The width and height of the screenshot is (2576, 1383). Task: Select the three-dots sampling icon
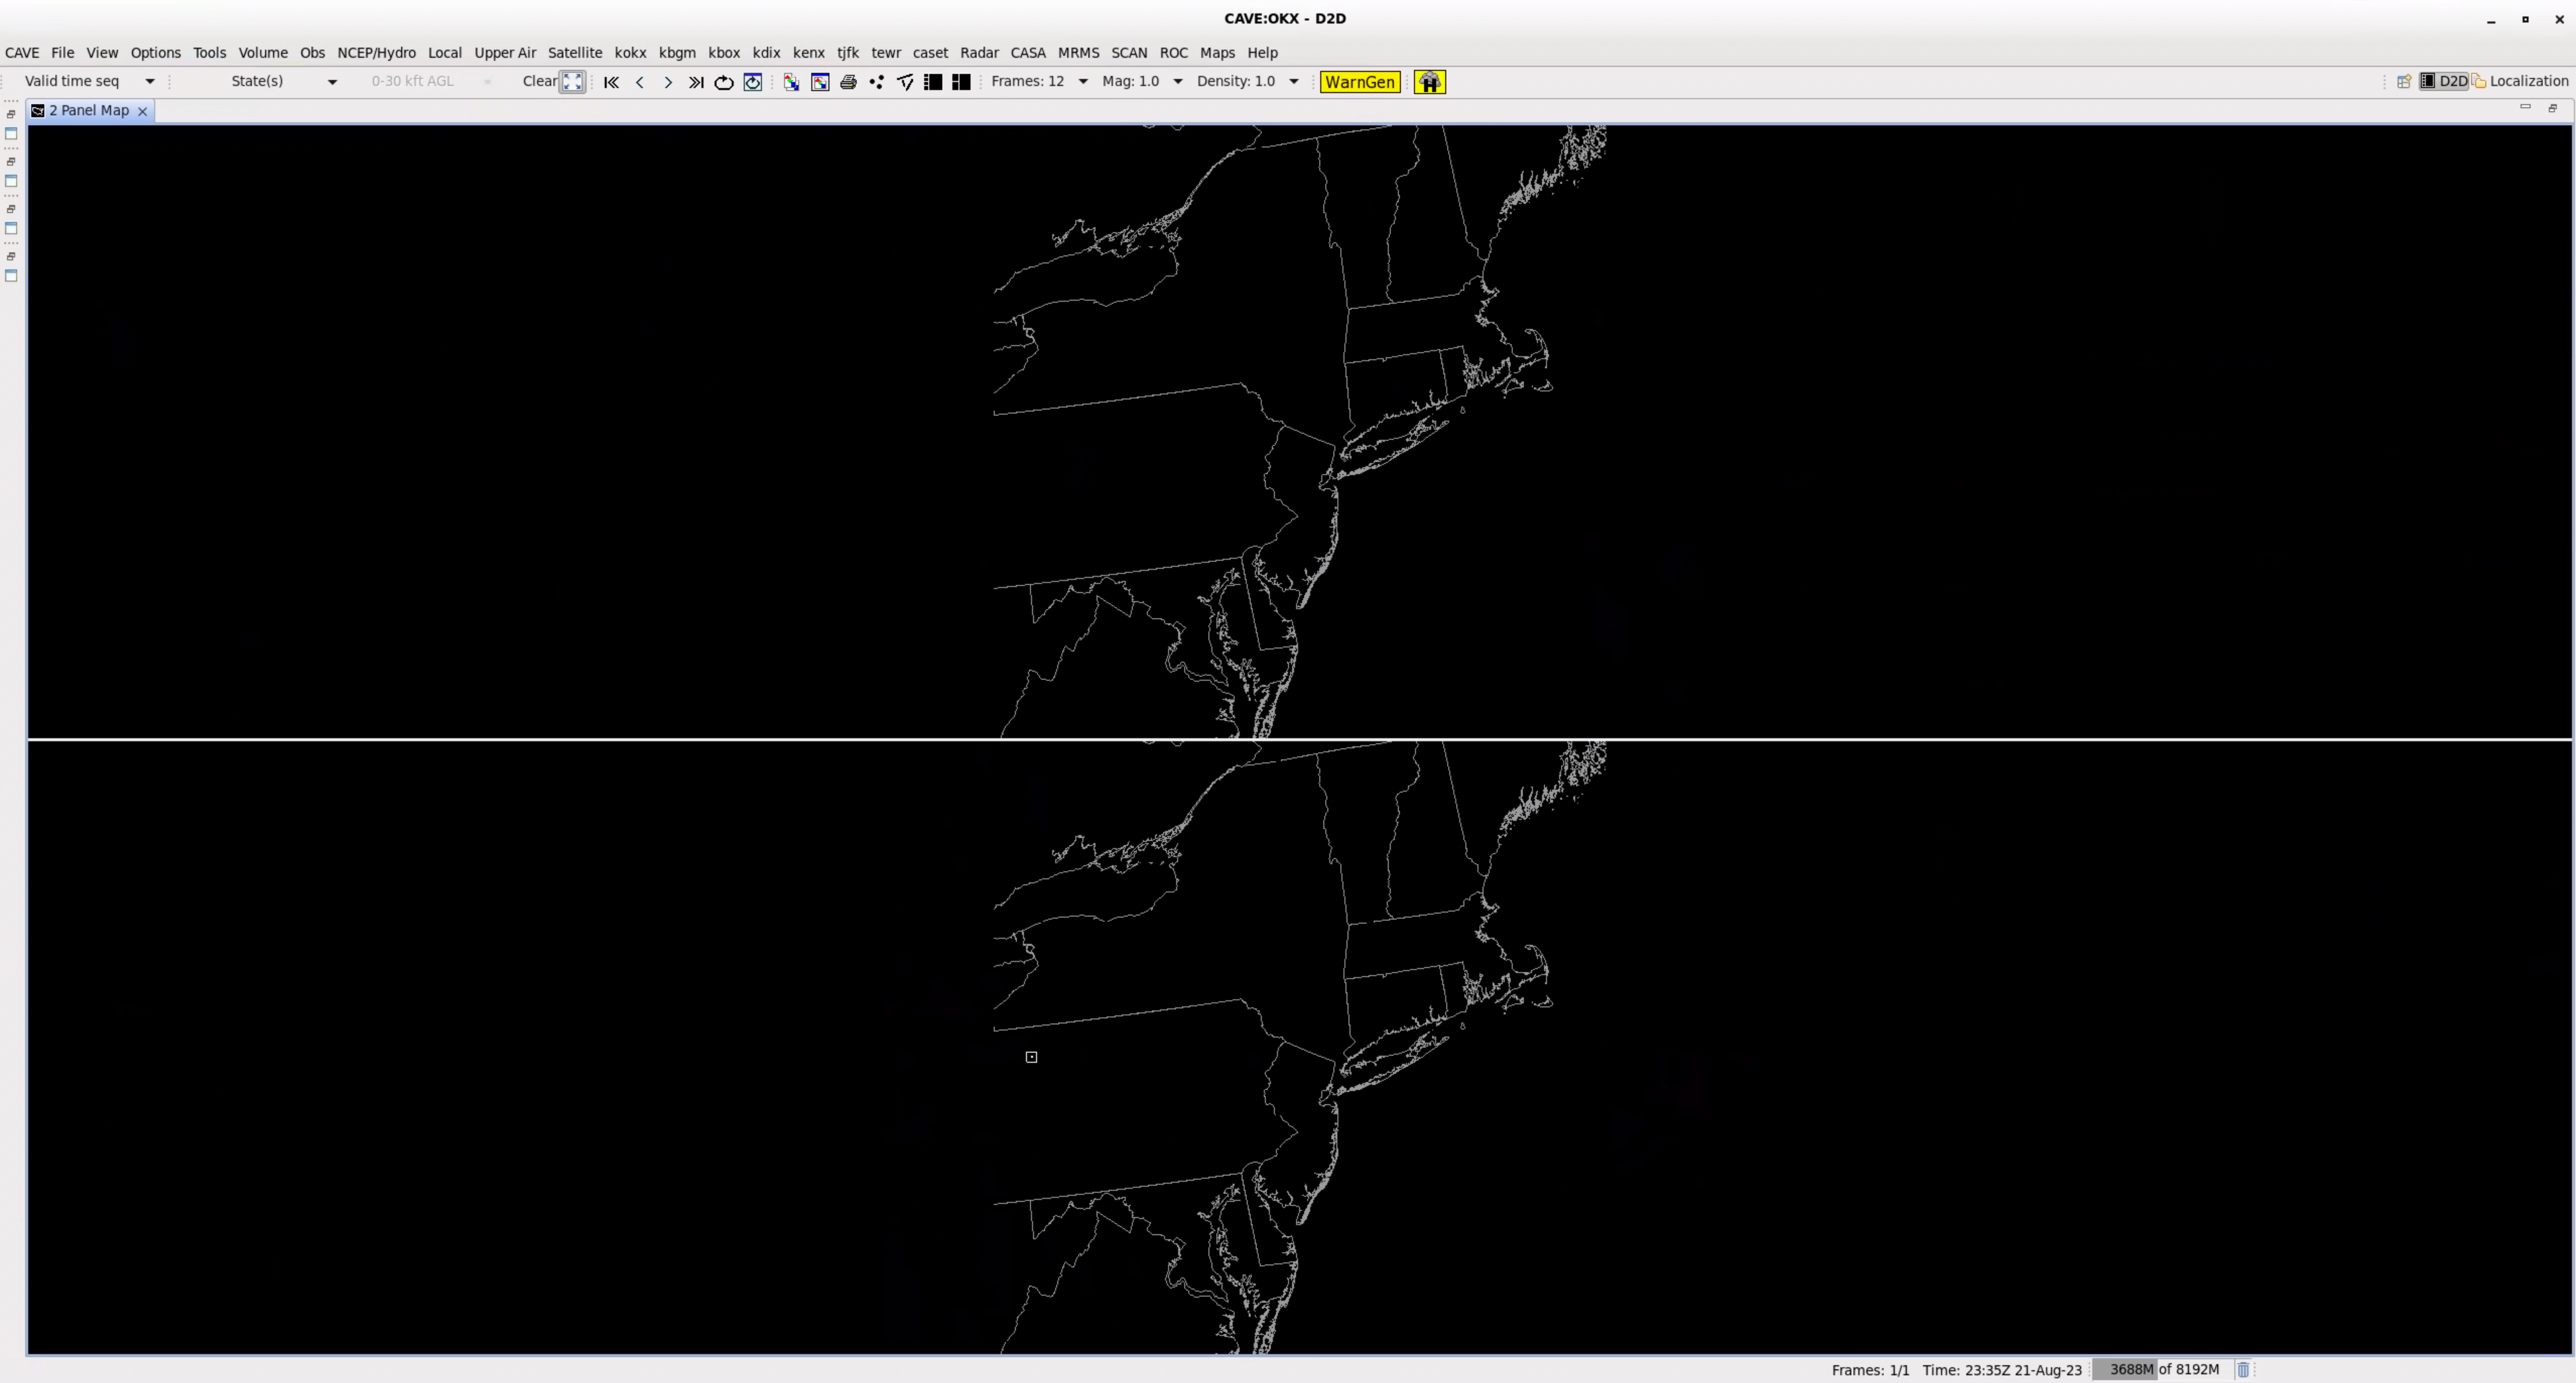[877, 82]
